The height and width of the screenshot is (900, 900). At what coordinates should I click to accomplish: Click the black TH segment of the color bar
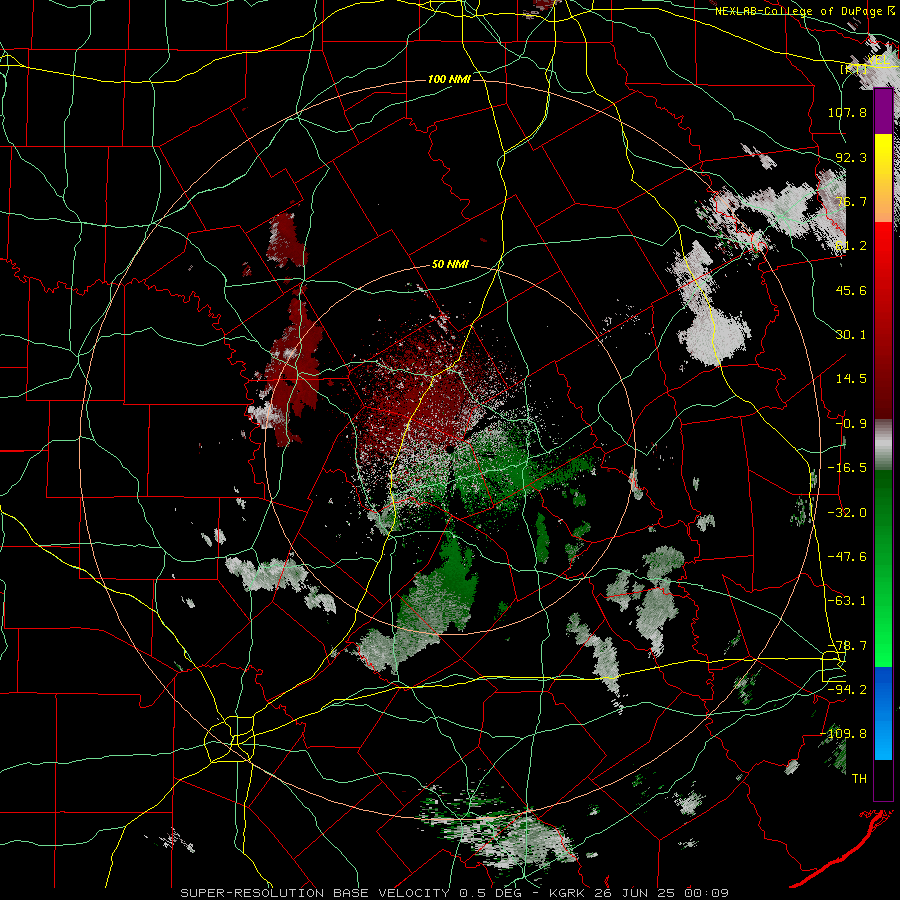point(883,779)
